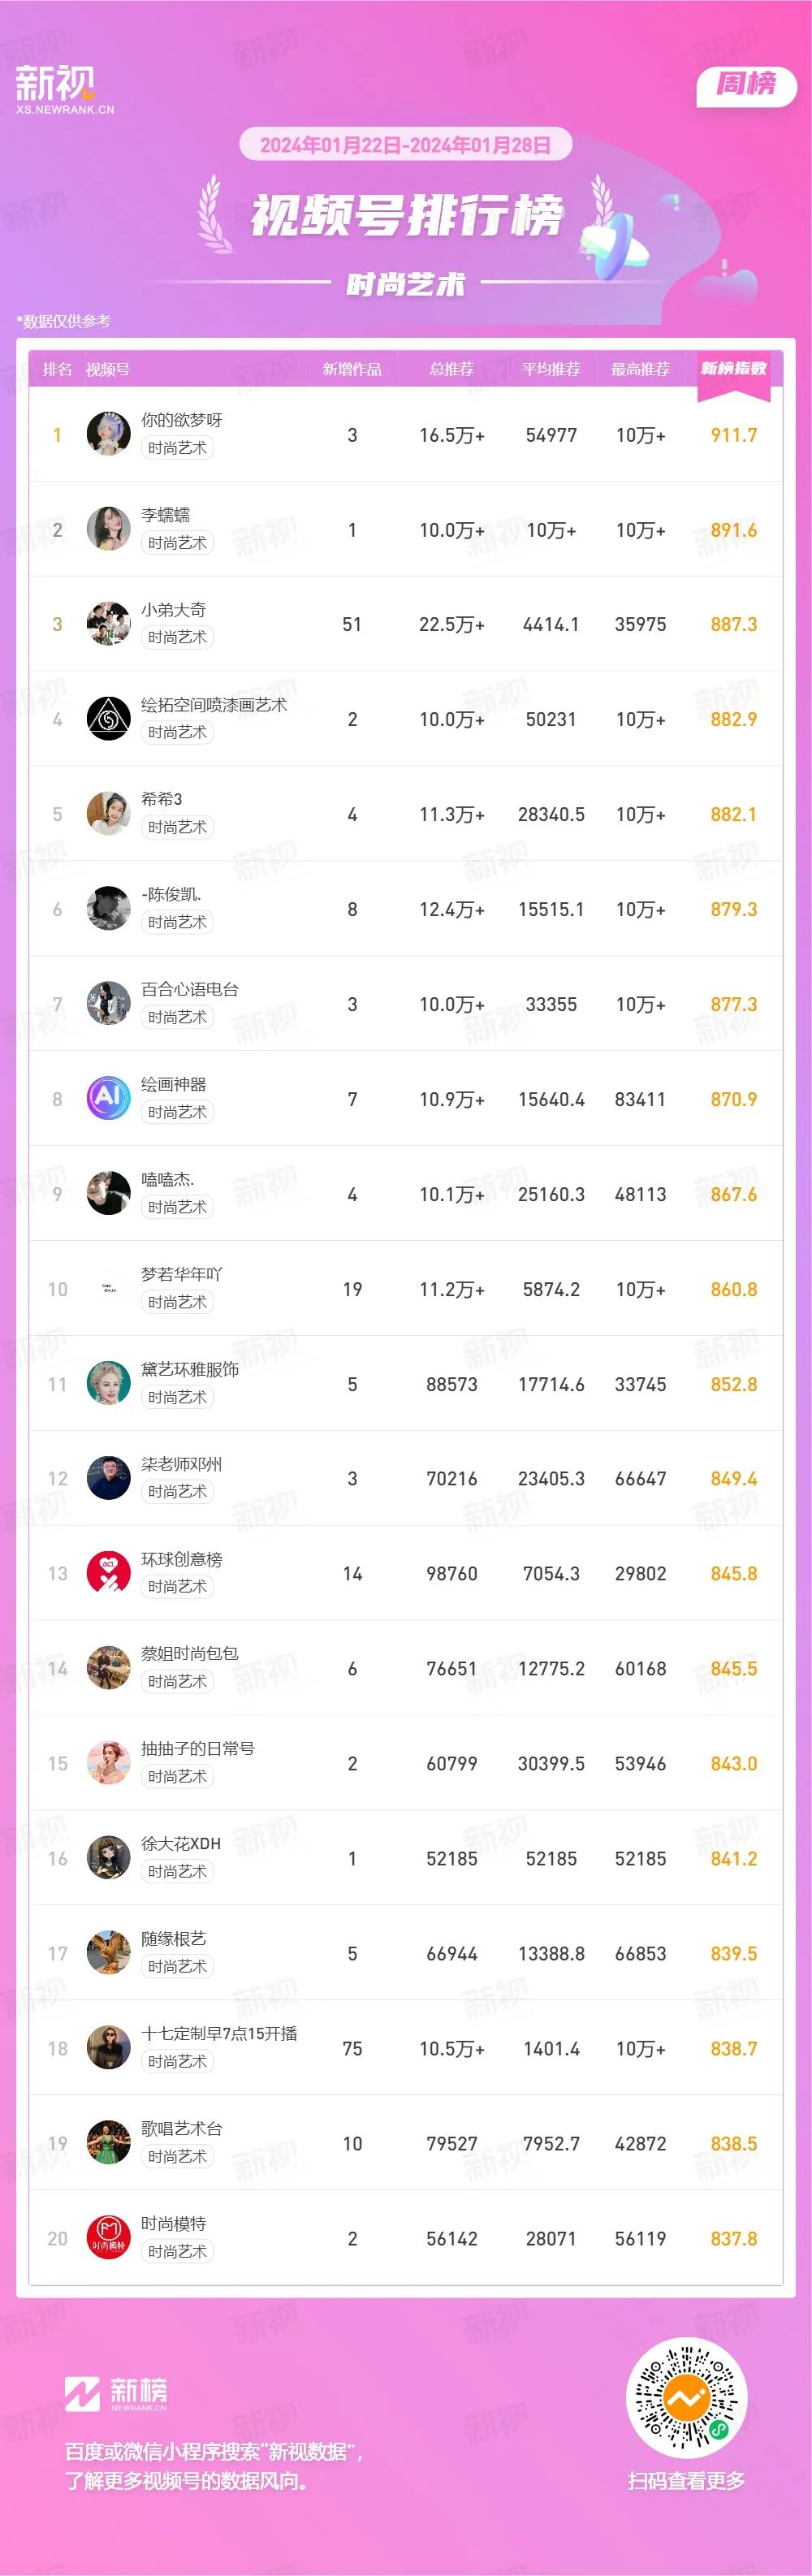Viewport: 812px width, 2576px height.
Task: Click the 扫码查看更多 text
Action: tap(686, 2480)
